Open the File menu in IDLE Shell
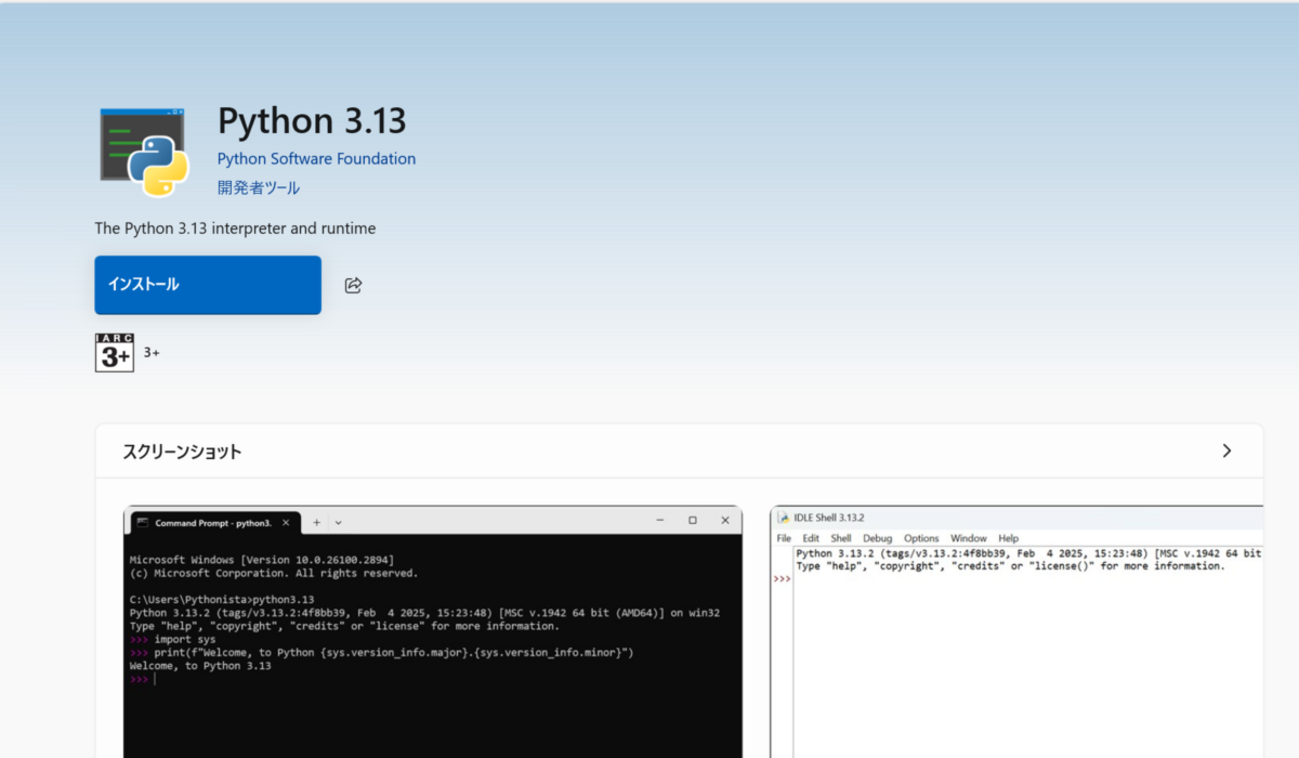Screen dimensions: 1299x758 click(783, 538)
